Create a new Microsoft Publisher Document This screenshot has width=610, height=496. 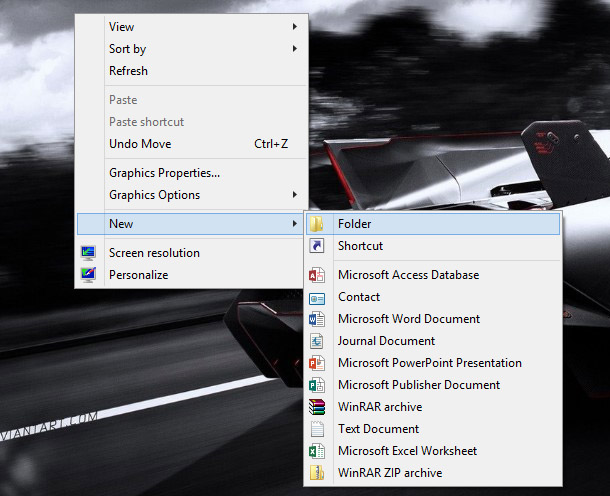tap(433, 385)
